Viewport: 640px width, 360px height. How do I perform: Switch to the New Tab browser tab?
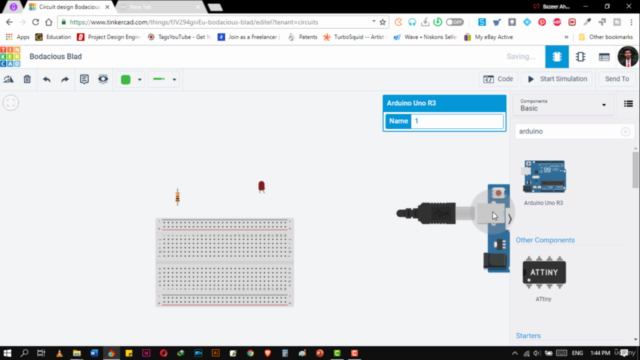(x=159, y=7)
